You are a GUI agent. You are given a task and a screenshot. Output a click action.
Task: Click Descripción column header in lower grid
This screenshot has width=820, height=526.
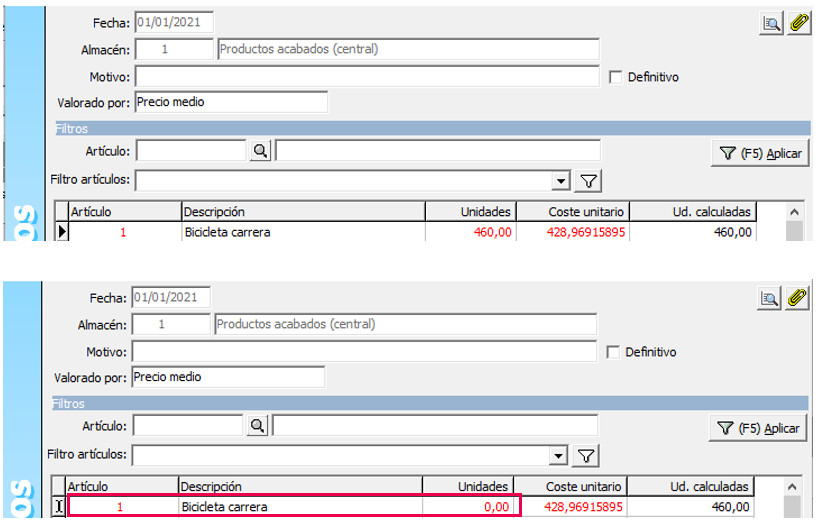pos(301,487)
